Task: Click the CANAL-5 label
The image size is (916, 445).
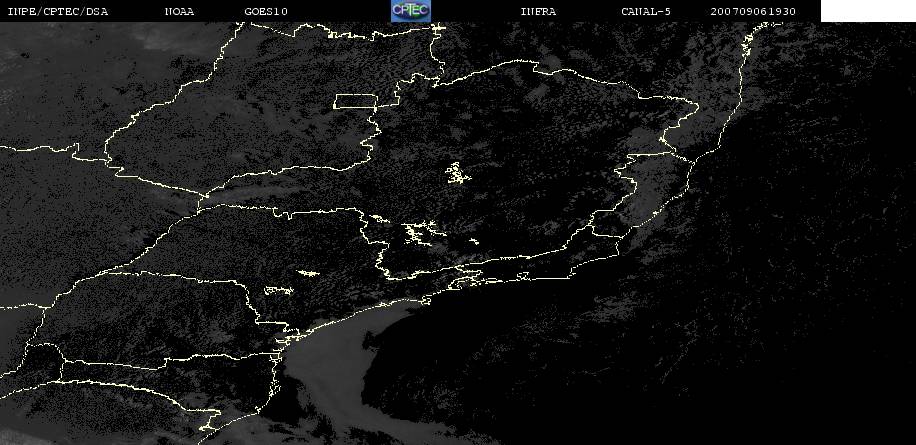Action: point(646,11)
